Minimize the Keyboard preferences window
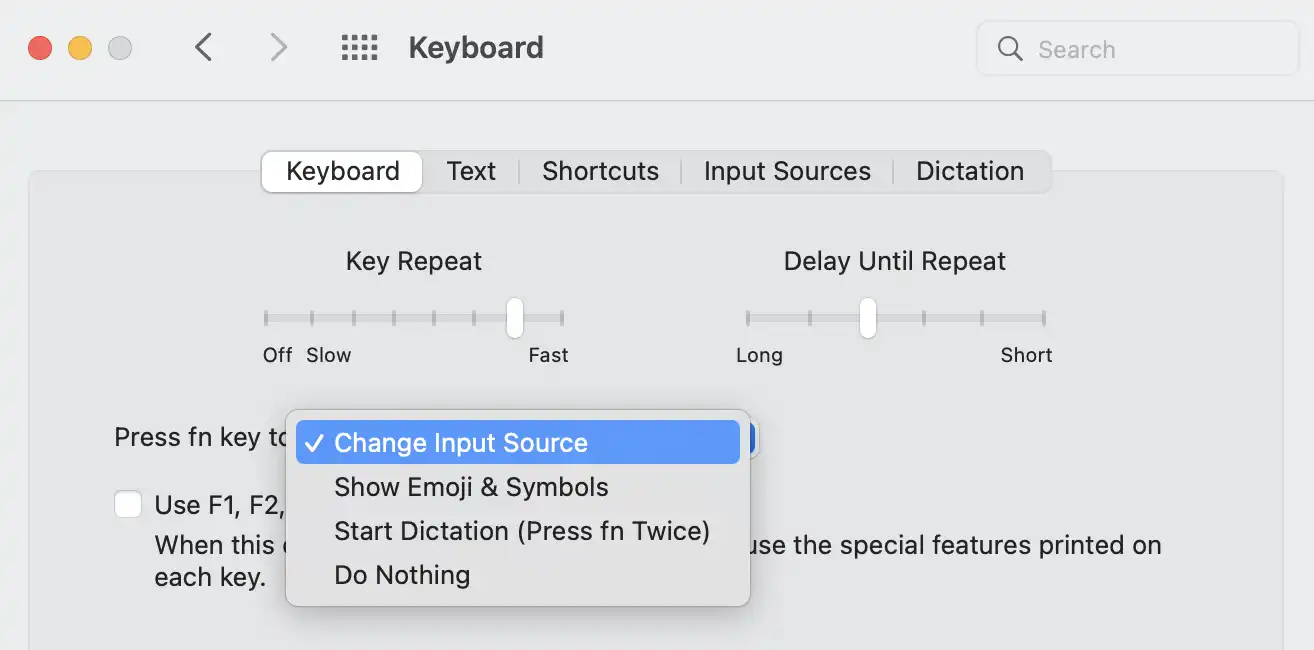 (x=79, y=47)
